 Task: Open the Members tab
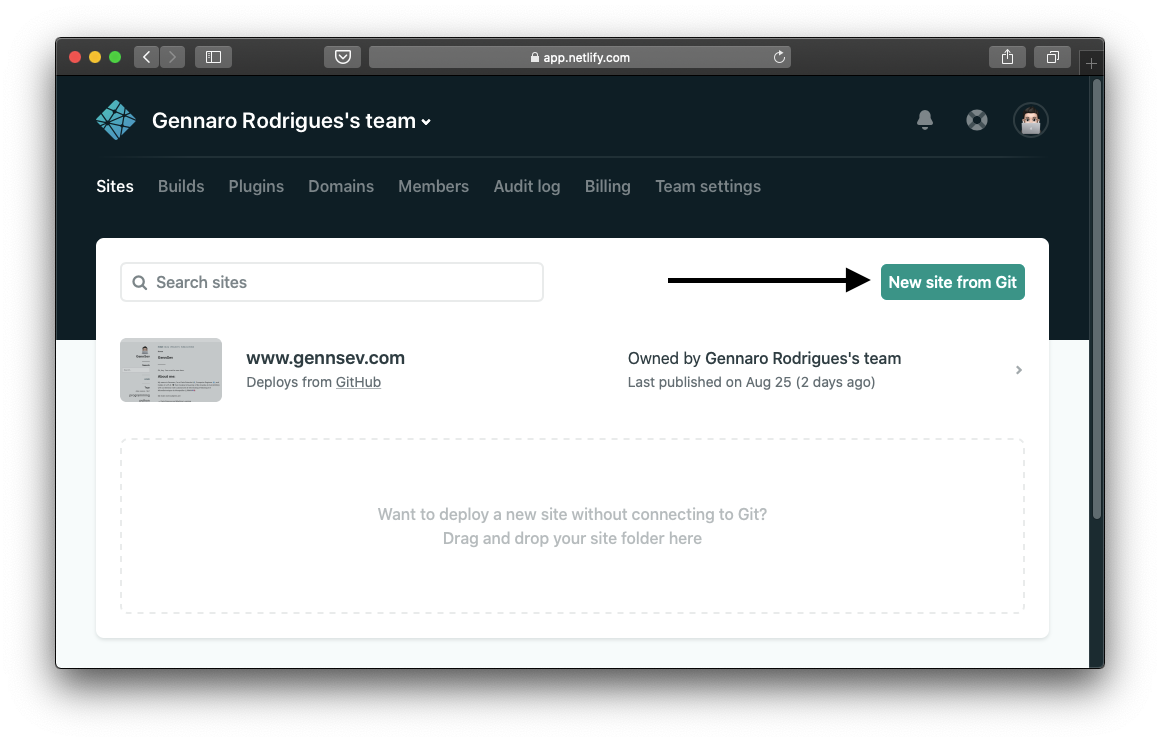pyautogui.click(x=434, y=186)
